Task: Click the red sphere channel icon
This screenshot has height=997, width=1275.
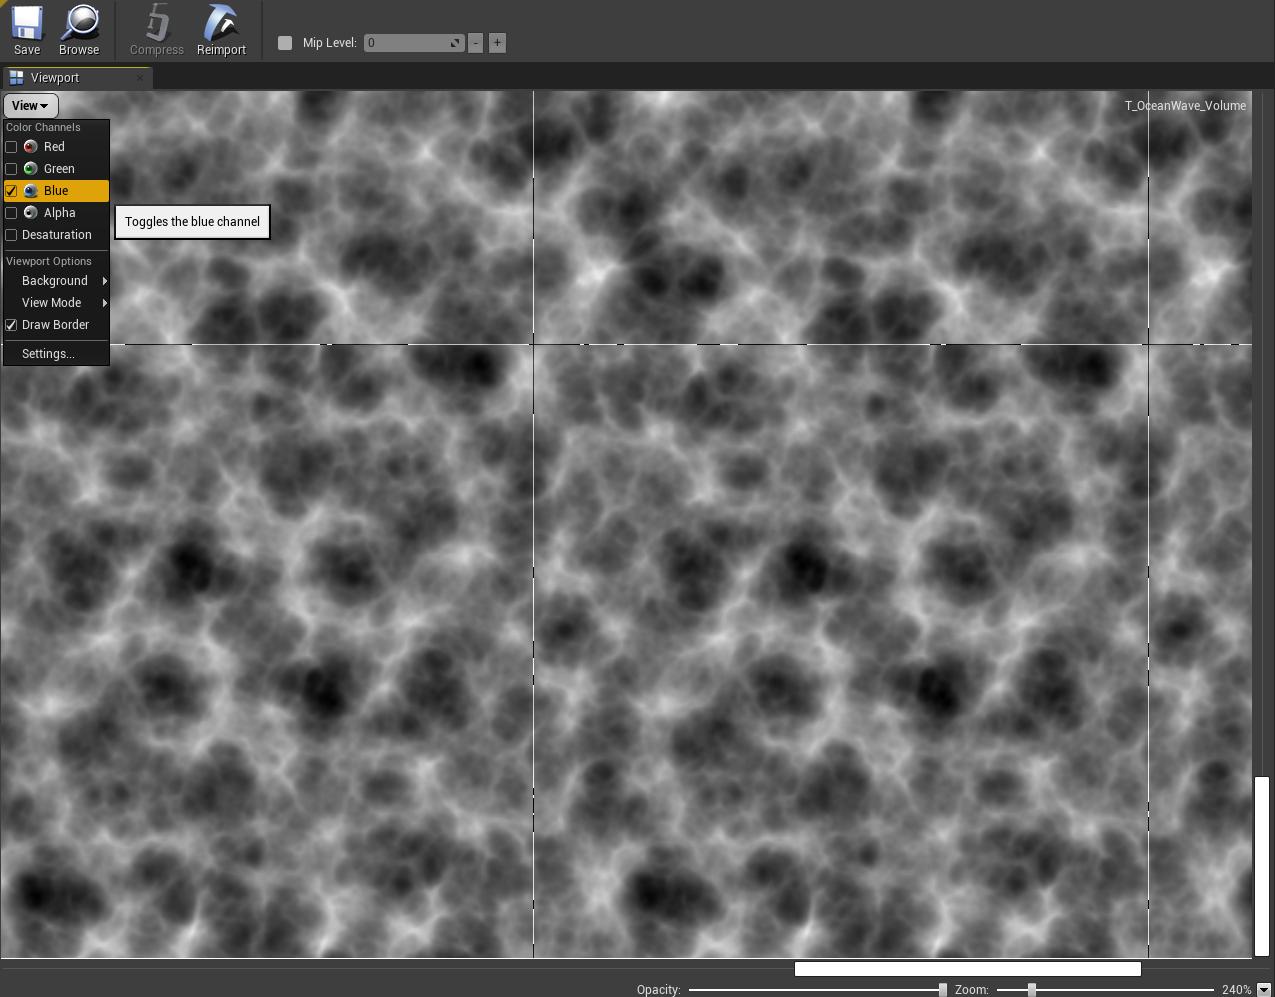Action: 31,147
